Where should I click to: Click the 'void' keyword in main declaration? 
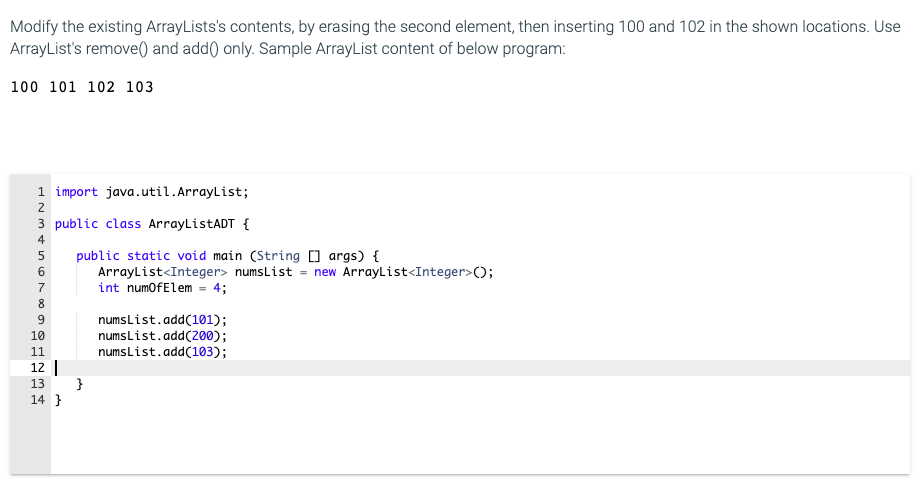click(x=192, y=256)
